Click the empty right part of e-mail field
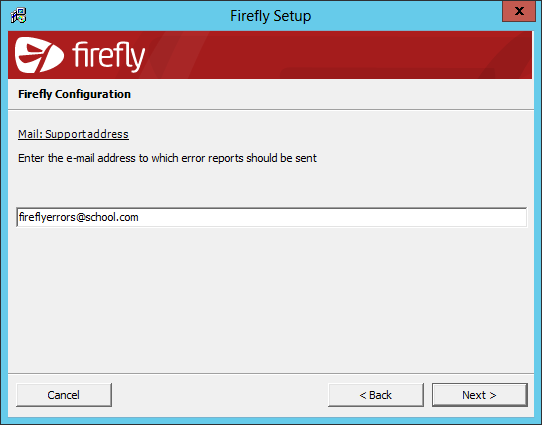 (332, 217)
